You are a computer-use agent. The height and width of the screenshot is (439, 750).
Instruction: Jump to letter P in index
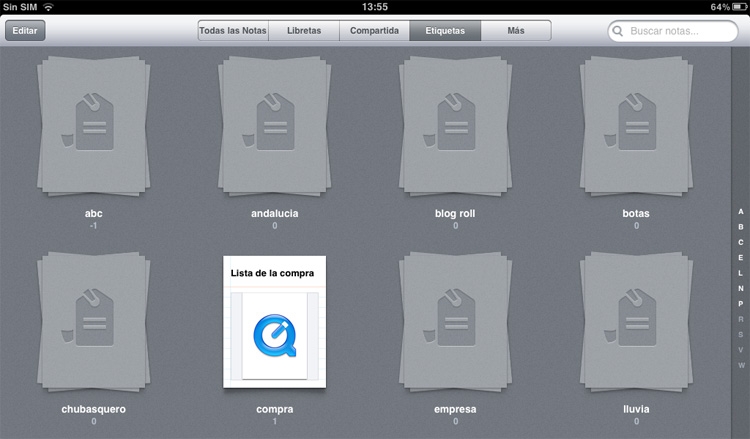tap(741, 304)
